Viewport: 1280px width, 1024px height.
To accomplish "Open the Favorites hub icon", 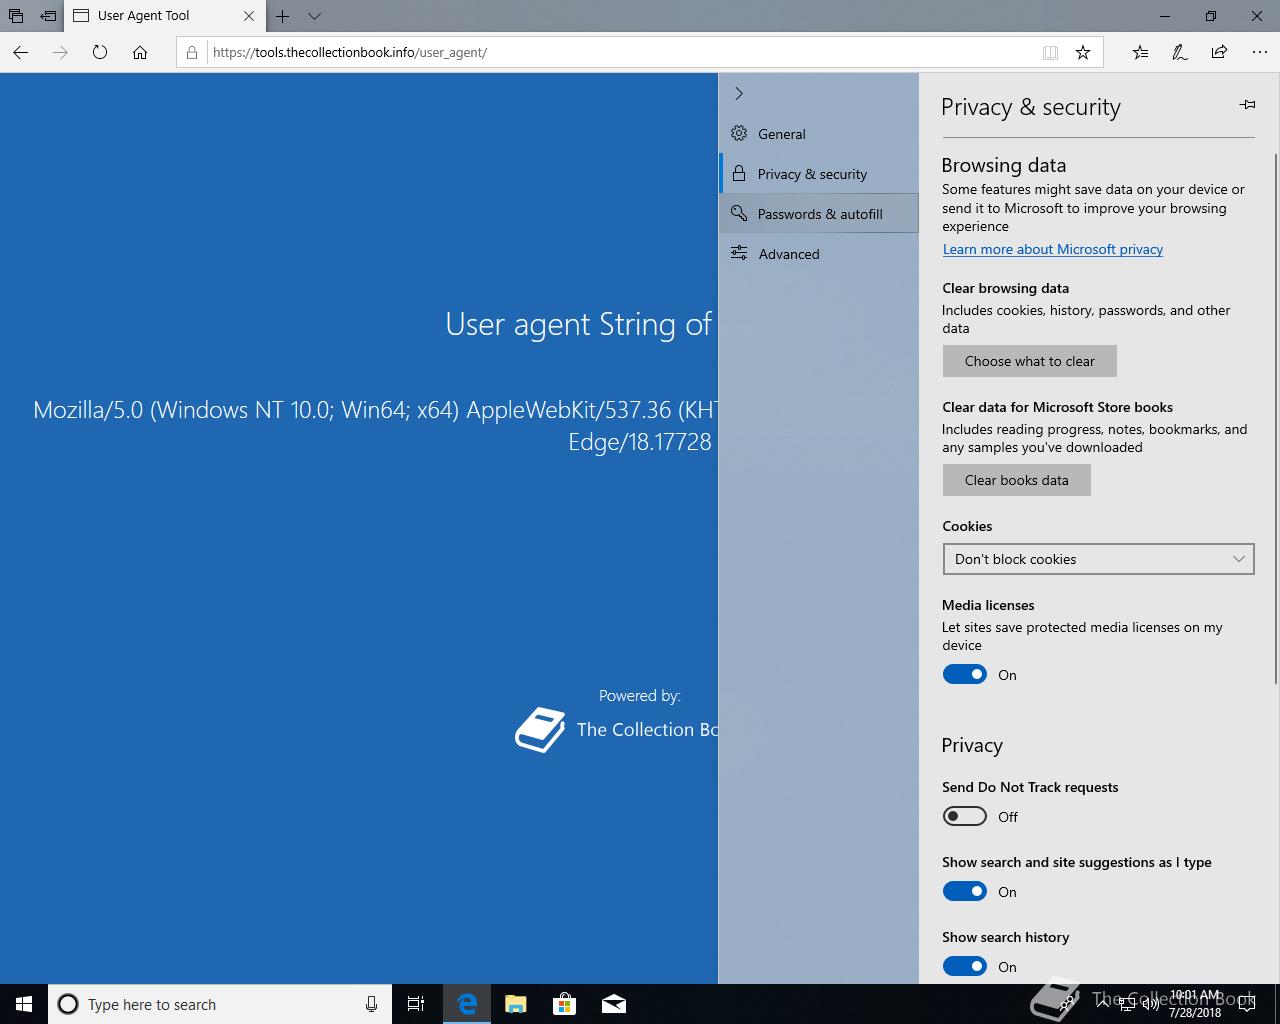I will pyautogui.click(x=1140, y=52).
